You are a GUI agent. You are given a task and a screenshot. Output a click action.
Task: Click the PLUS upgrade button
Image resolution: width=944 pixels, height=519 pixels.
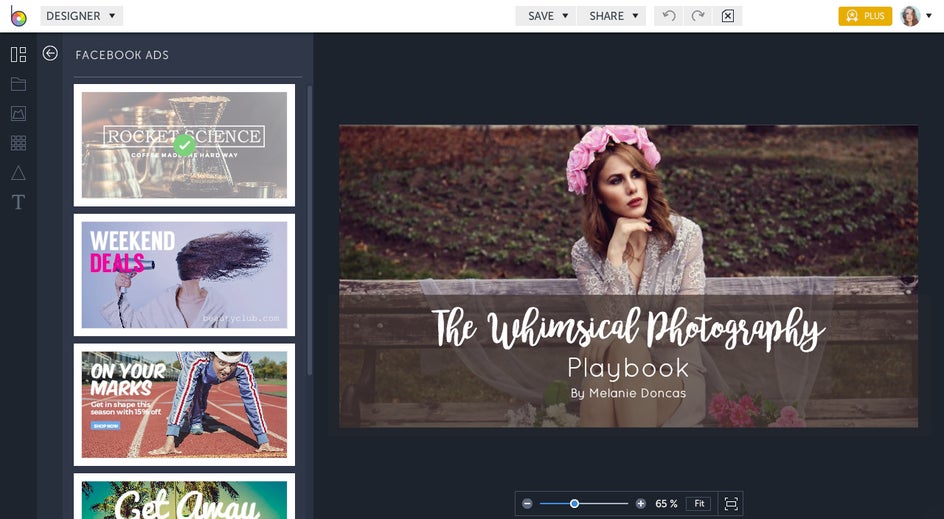pyautogui.click(x=865, y=16)
